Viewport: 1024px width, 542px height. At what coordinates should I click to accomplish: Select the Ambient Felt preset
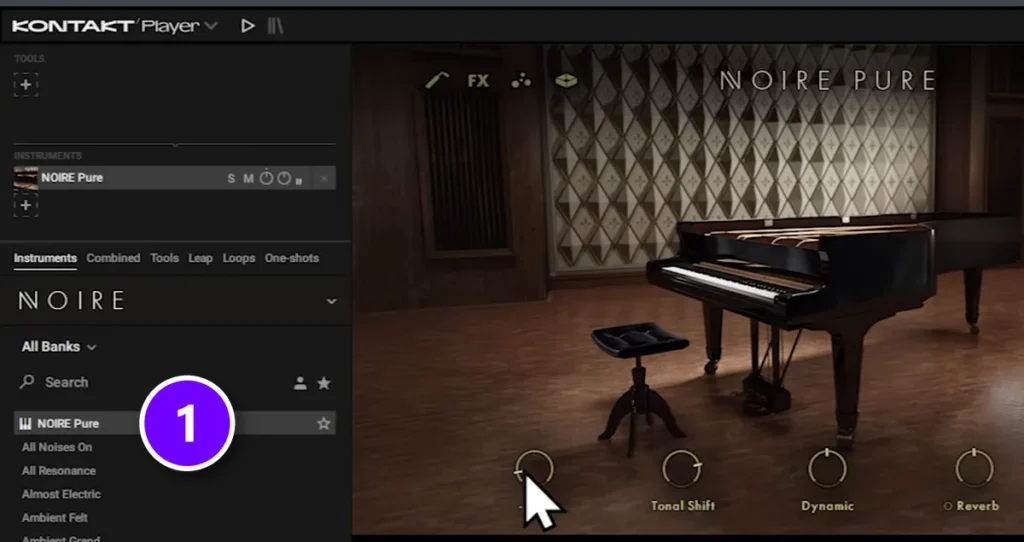tap(55, 518)
